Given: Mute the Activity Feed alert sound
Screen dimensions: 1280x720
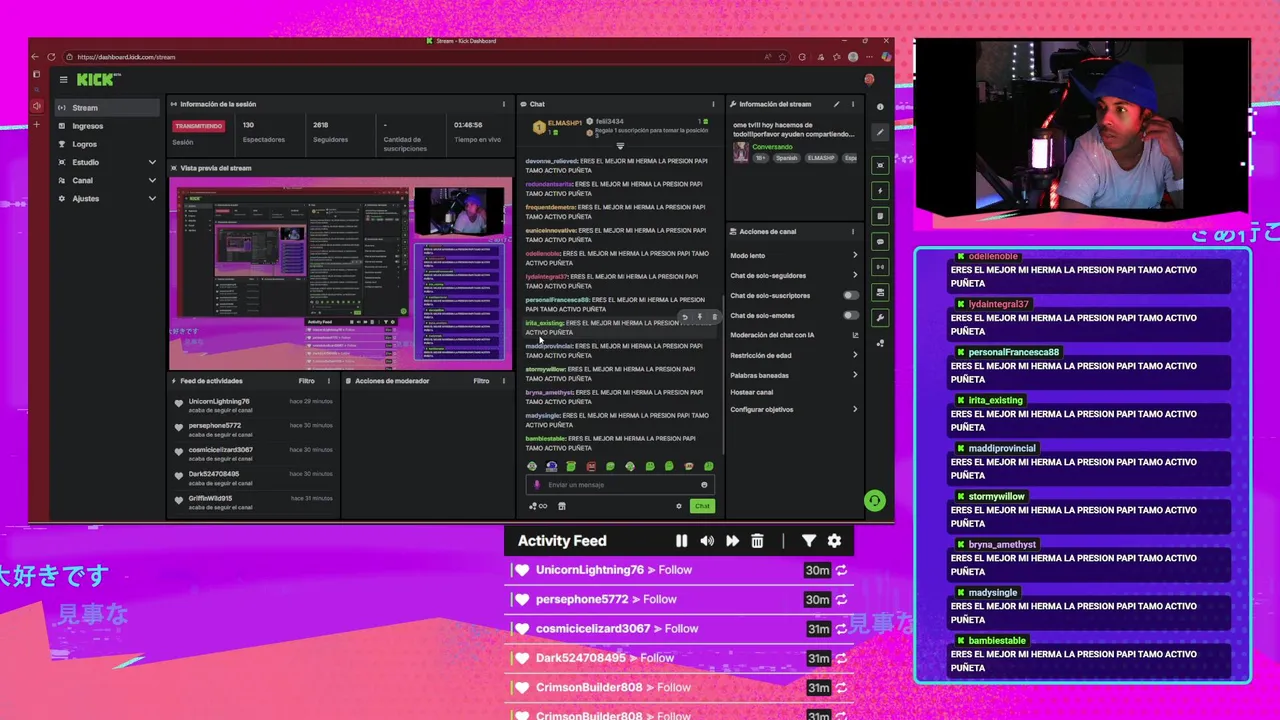Looking at the screenshot, I should pos(707,541).
